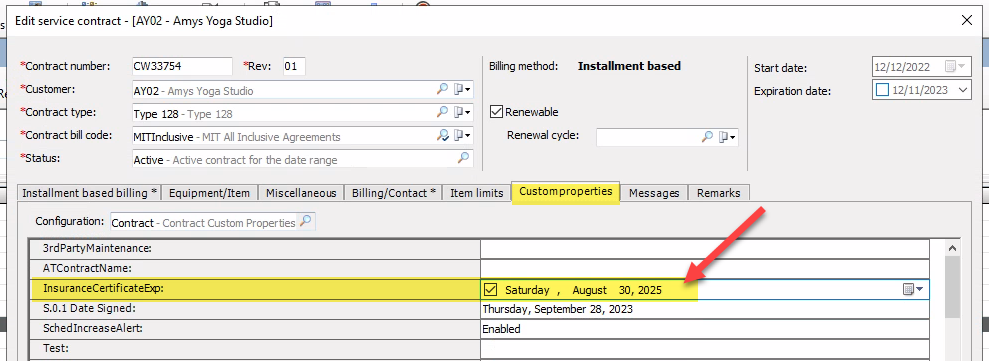The image size is (989, 361).
Task: Click the Contract number field
Action: 182,66
